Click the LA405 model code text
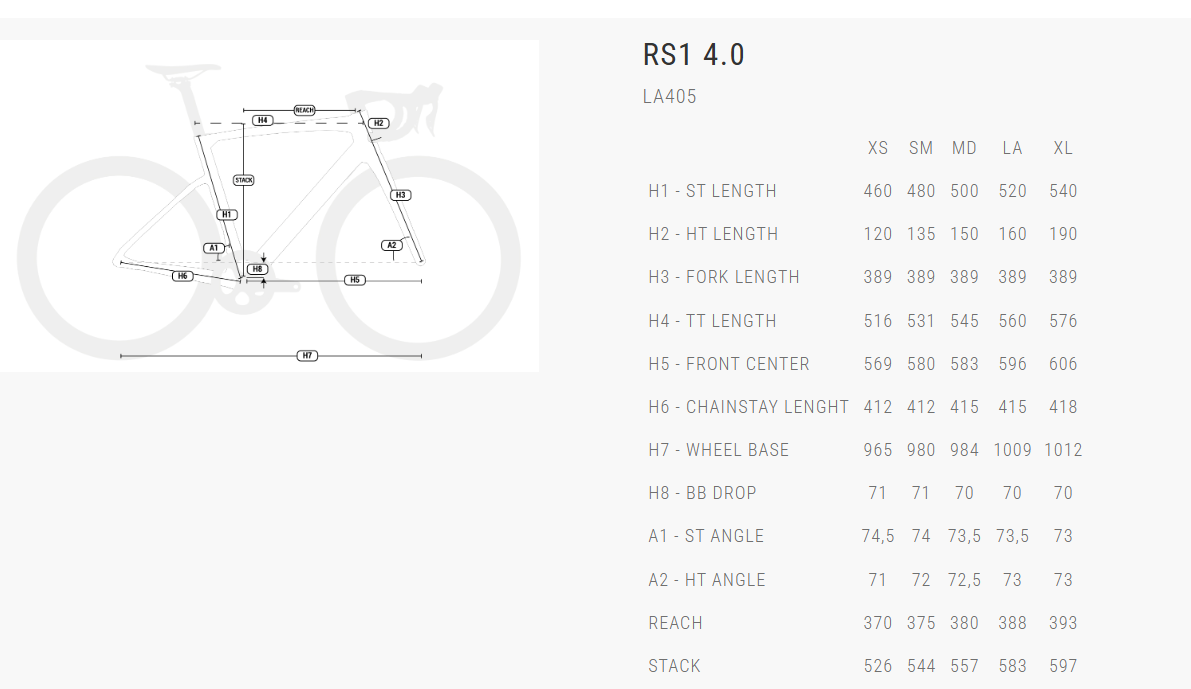The height and width of the screenshot is (689, 1191). [x=669, y=97]
